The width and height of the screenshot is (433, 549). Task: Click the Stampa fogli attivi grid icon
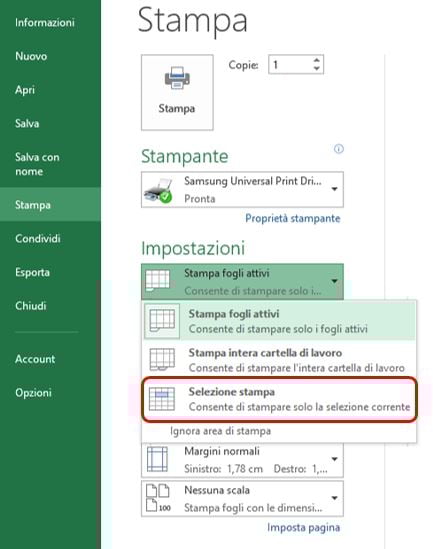click(162, 321)
